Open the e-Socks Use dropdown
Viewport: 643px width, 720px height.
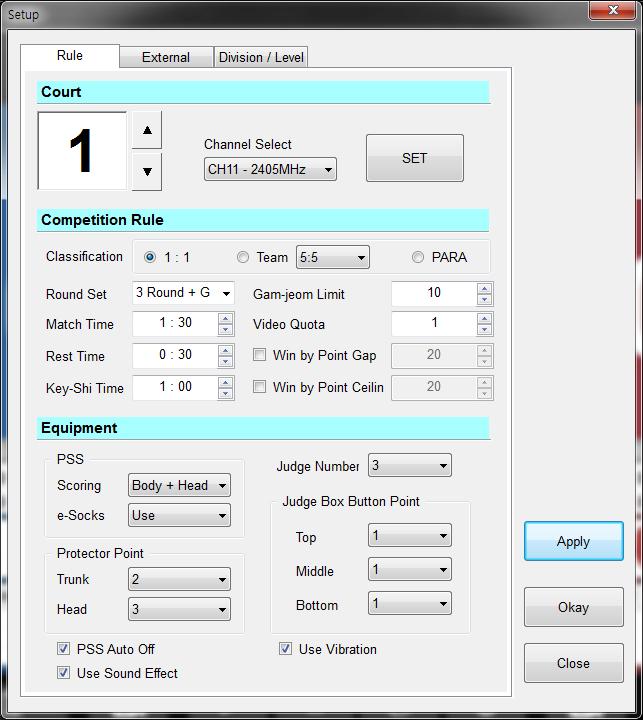click(x=180, y=515)
